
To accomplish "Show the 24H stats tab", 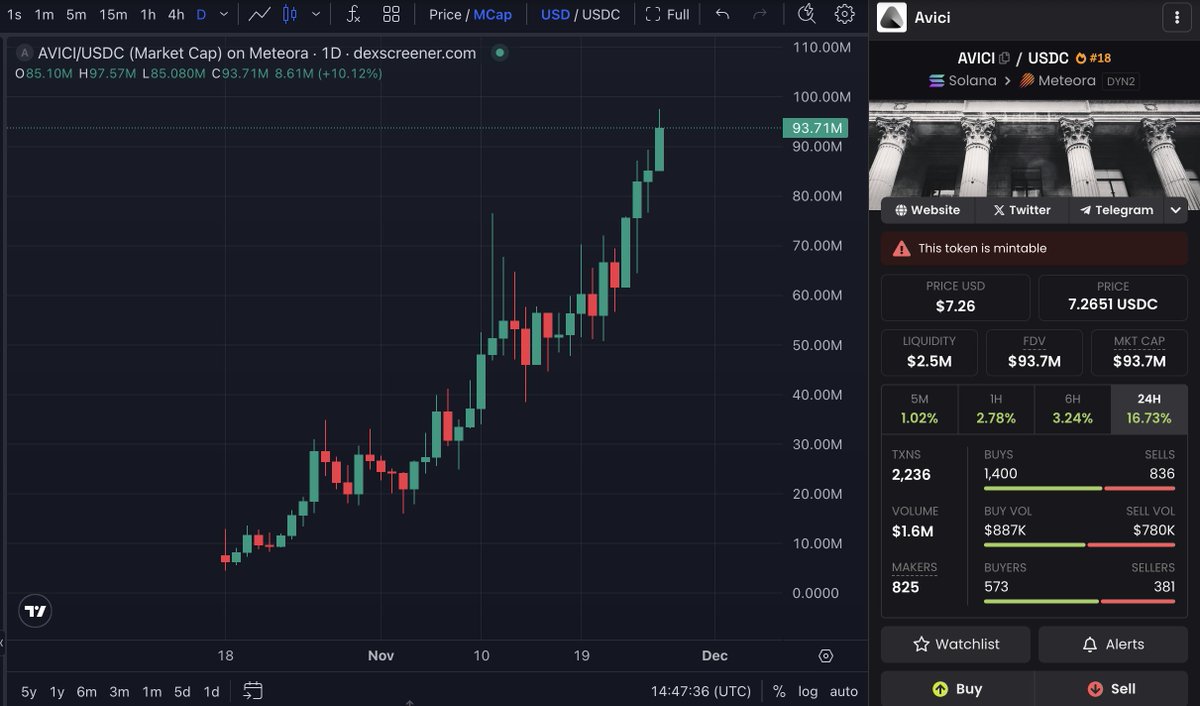I will (x=1149, y=409).
